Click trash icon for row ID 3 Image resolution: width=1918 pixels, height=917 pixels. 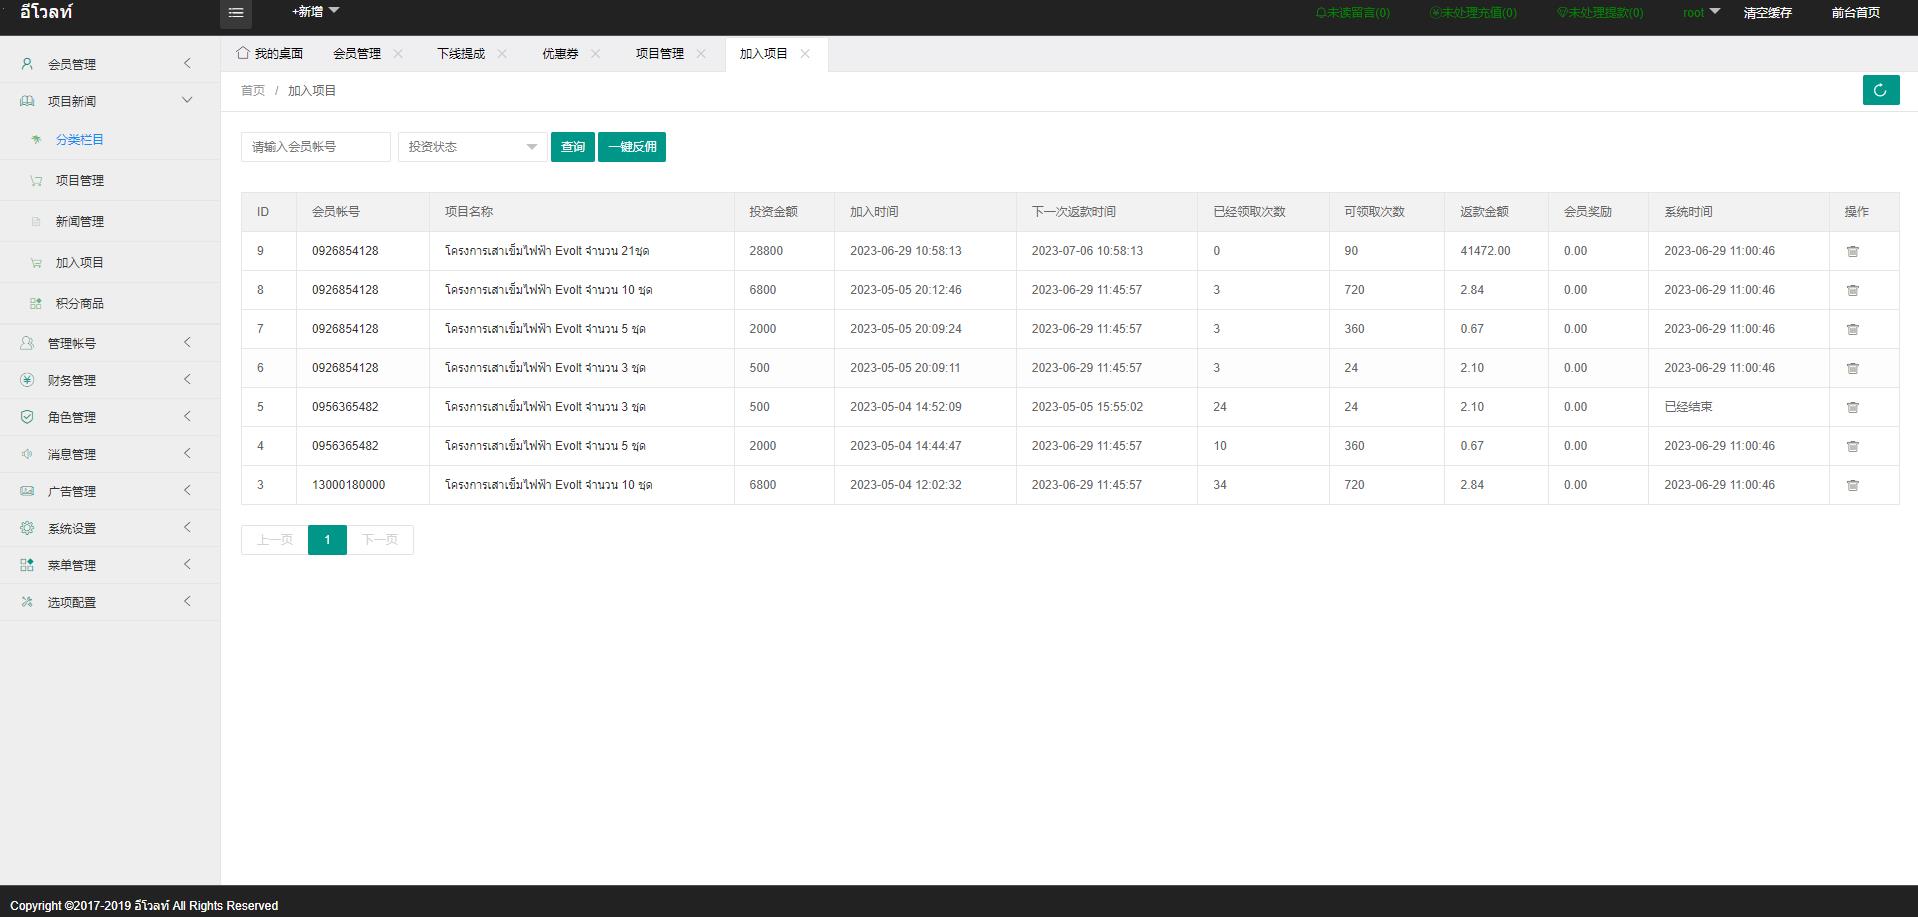coord(1852,486)
